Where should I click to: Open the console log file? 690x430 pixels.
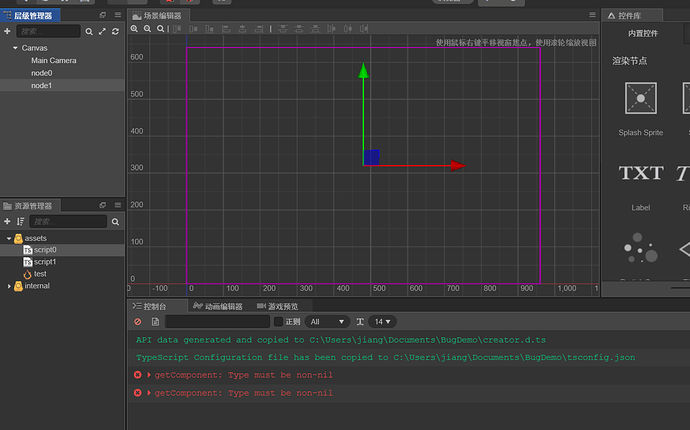point(155,322)
